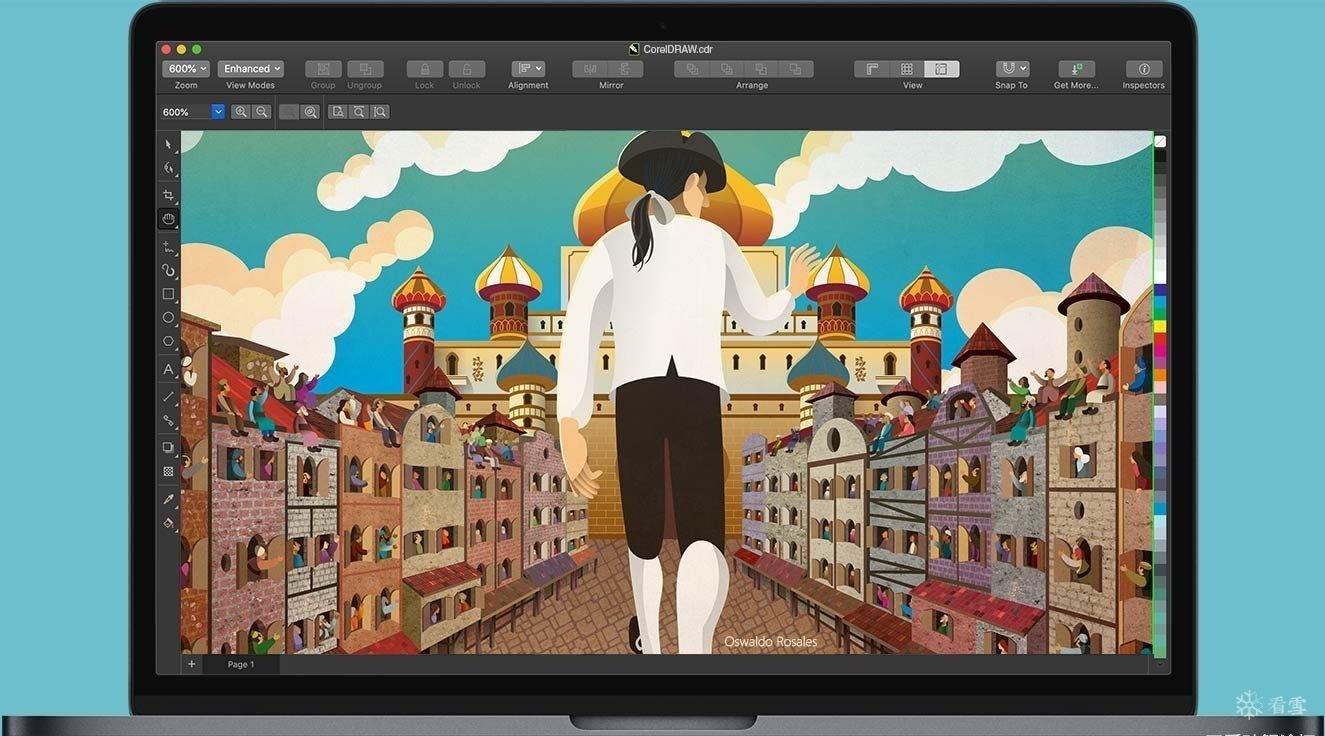Select the Shape edit tool
Screen dimensions: 1325x736
point(168,169)
